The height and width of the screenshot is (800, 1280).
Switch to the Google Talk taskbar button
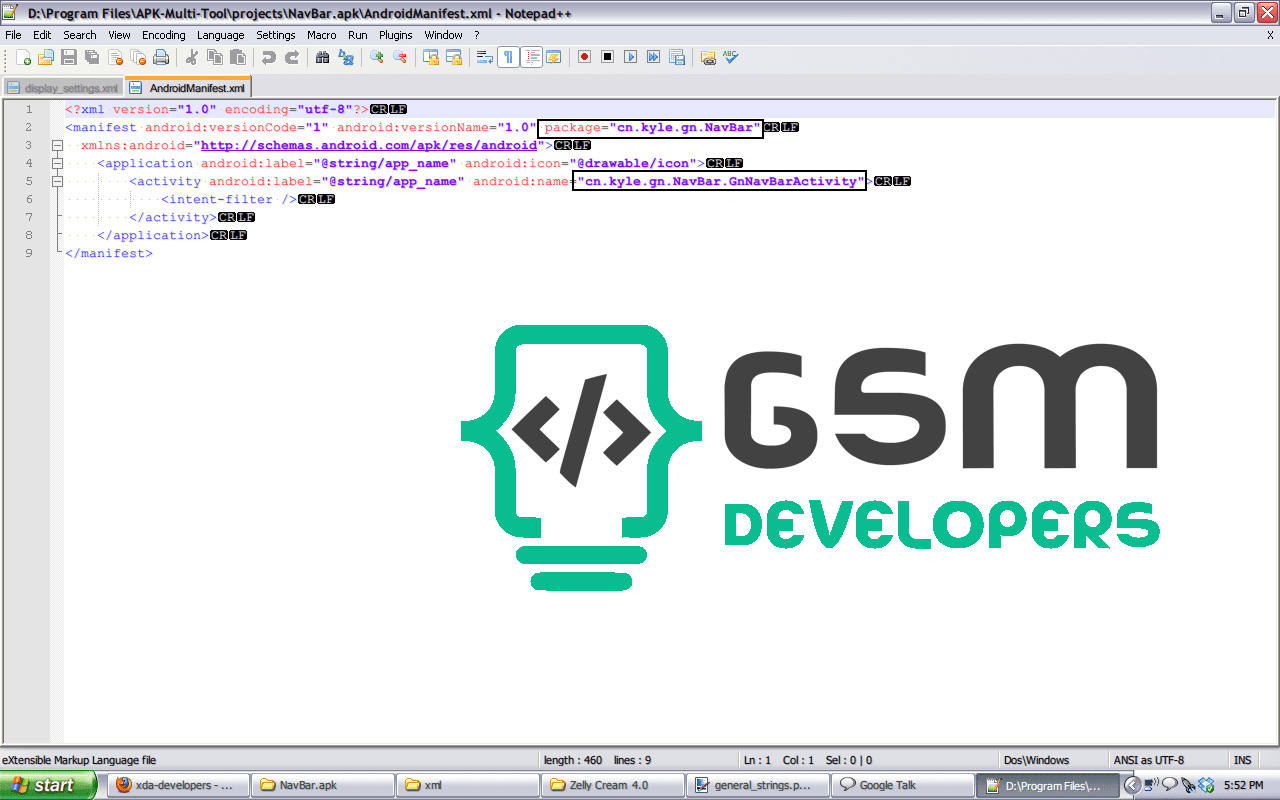point(903,785)
